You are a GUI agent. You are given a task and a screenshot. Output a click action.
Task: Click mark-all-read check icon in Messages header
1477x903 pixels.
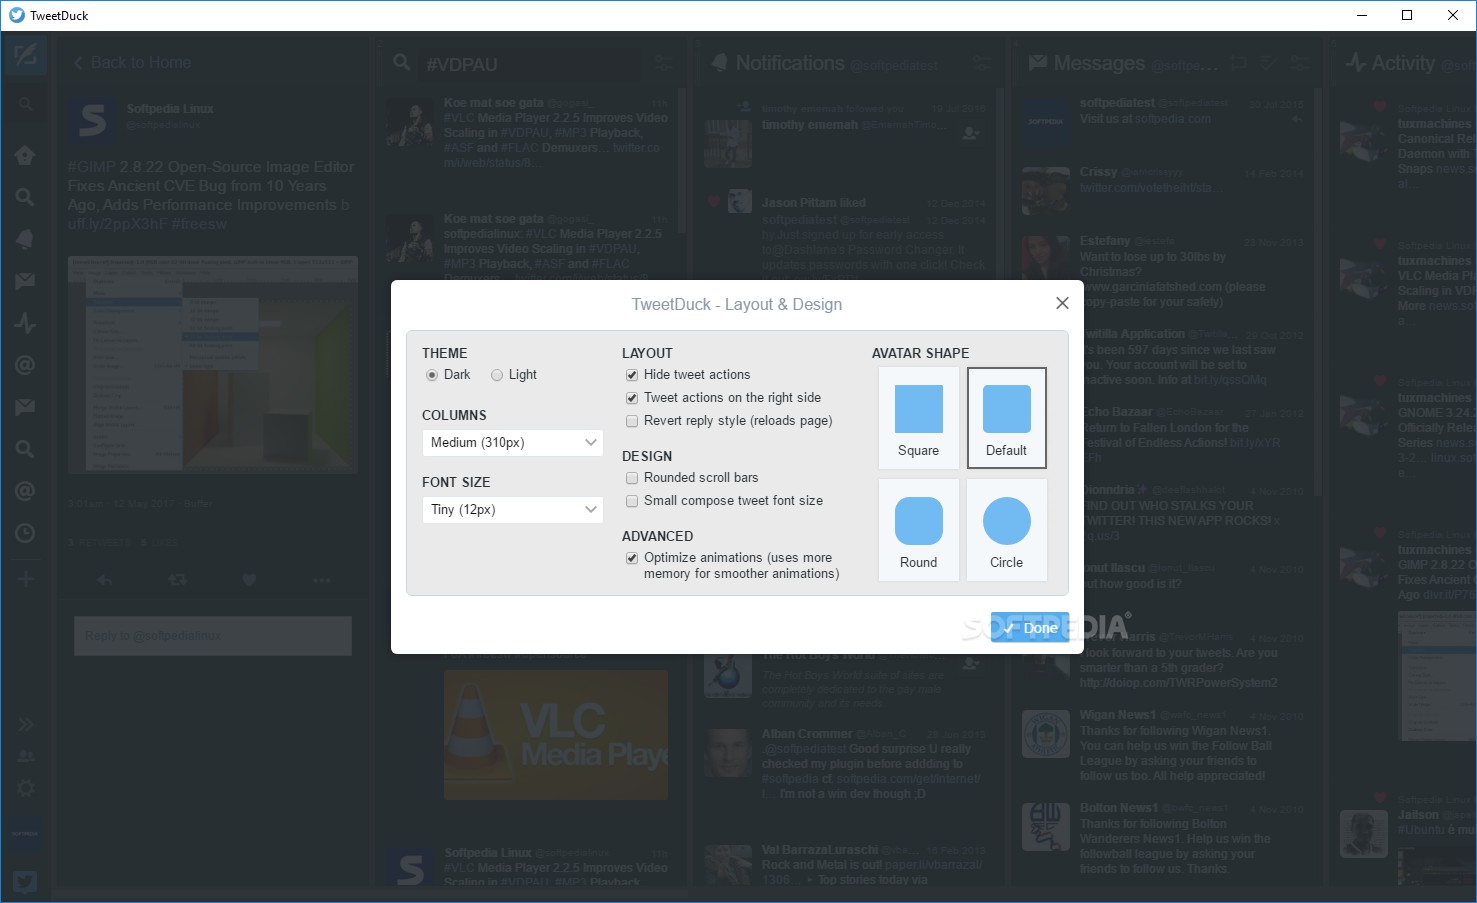(x=1268, y=63)
